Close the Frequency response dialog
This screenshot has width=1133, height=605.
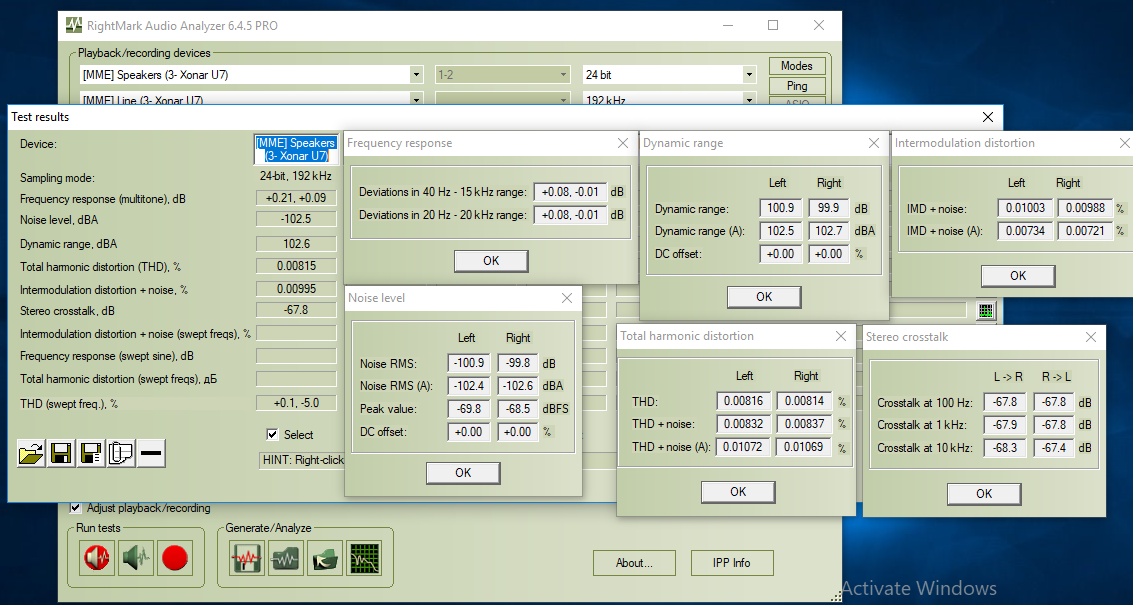click(x=623, y=143)
